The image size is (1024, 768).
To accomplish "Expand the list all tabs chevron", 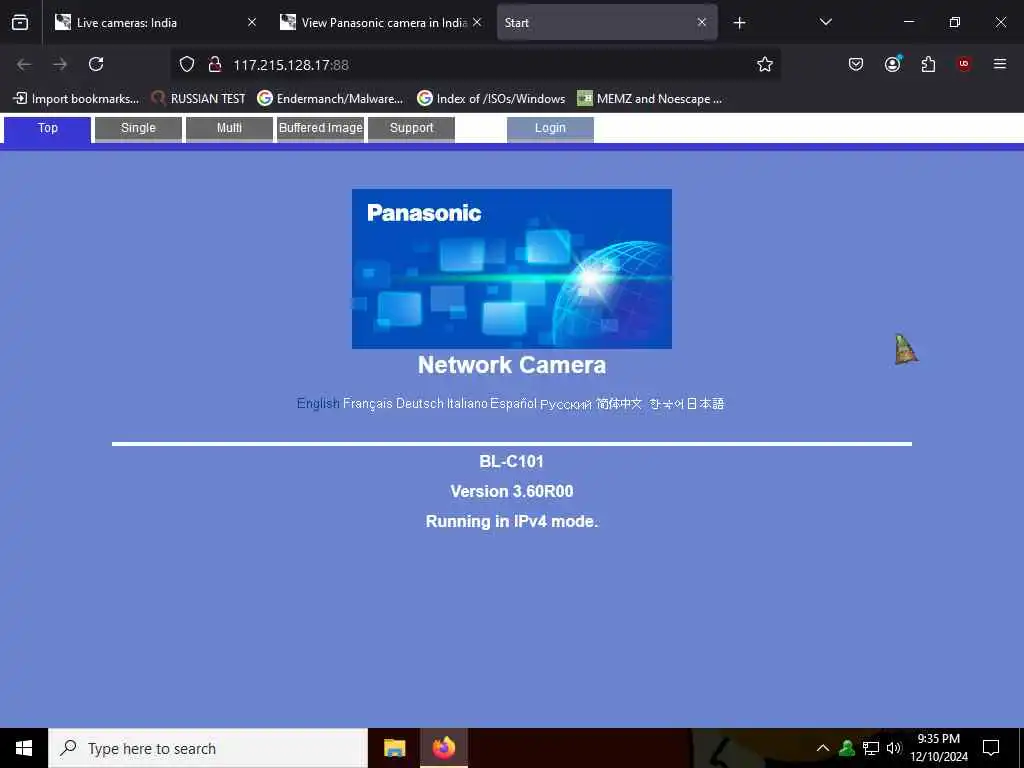I will point(825,22).
